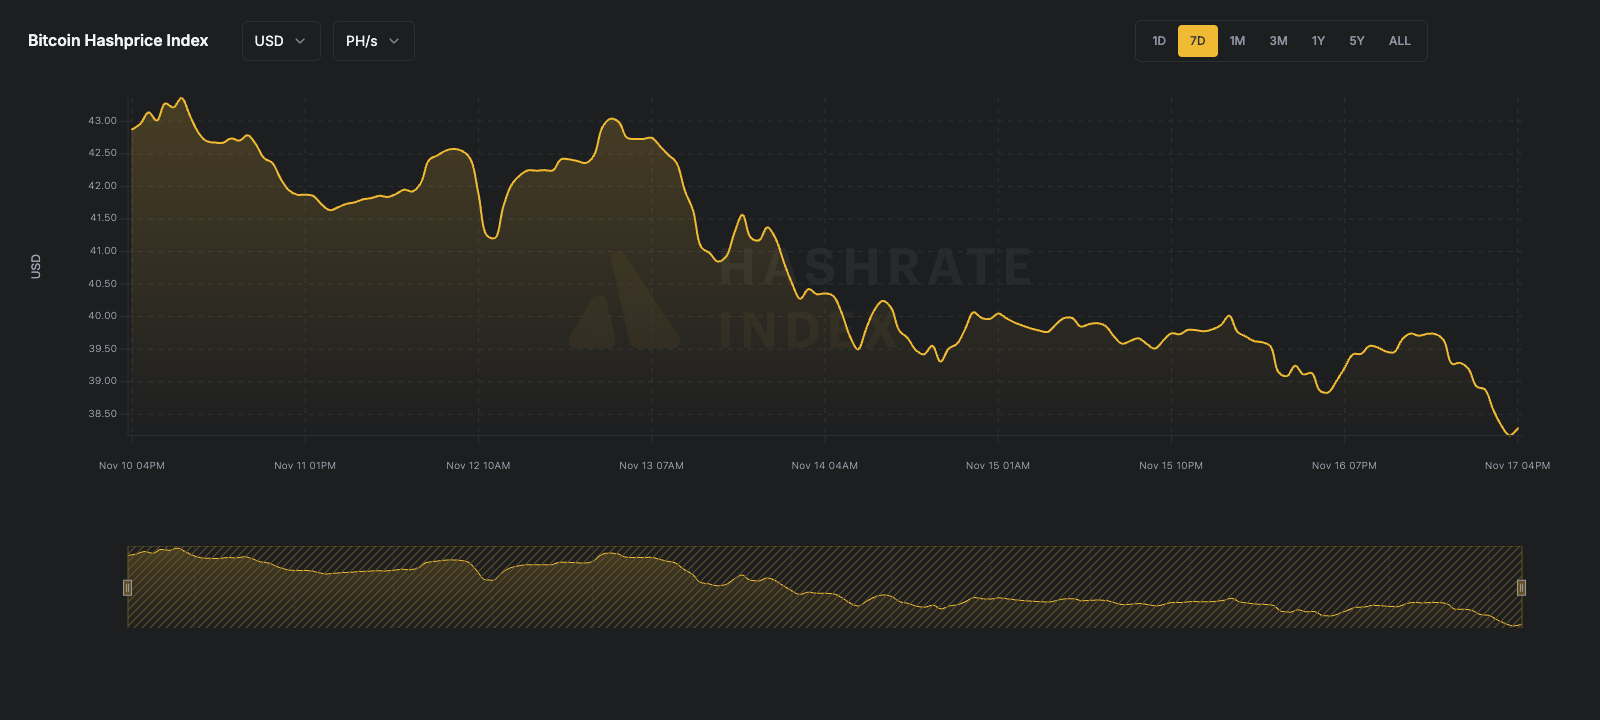Viewport: 1600px width, 720px height.
Task: Click the Bitcoin Hashprice Index title
Action: click(118, 41)
